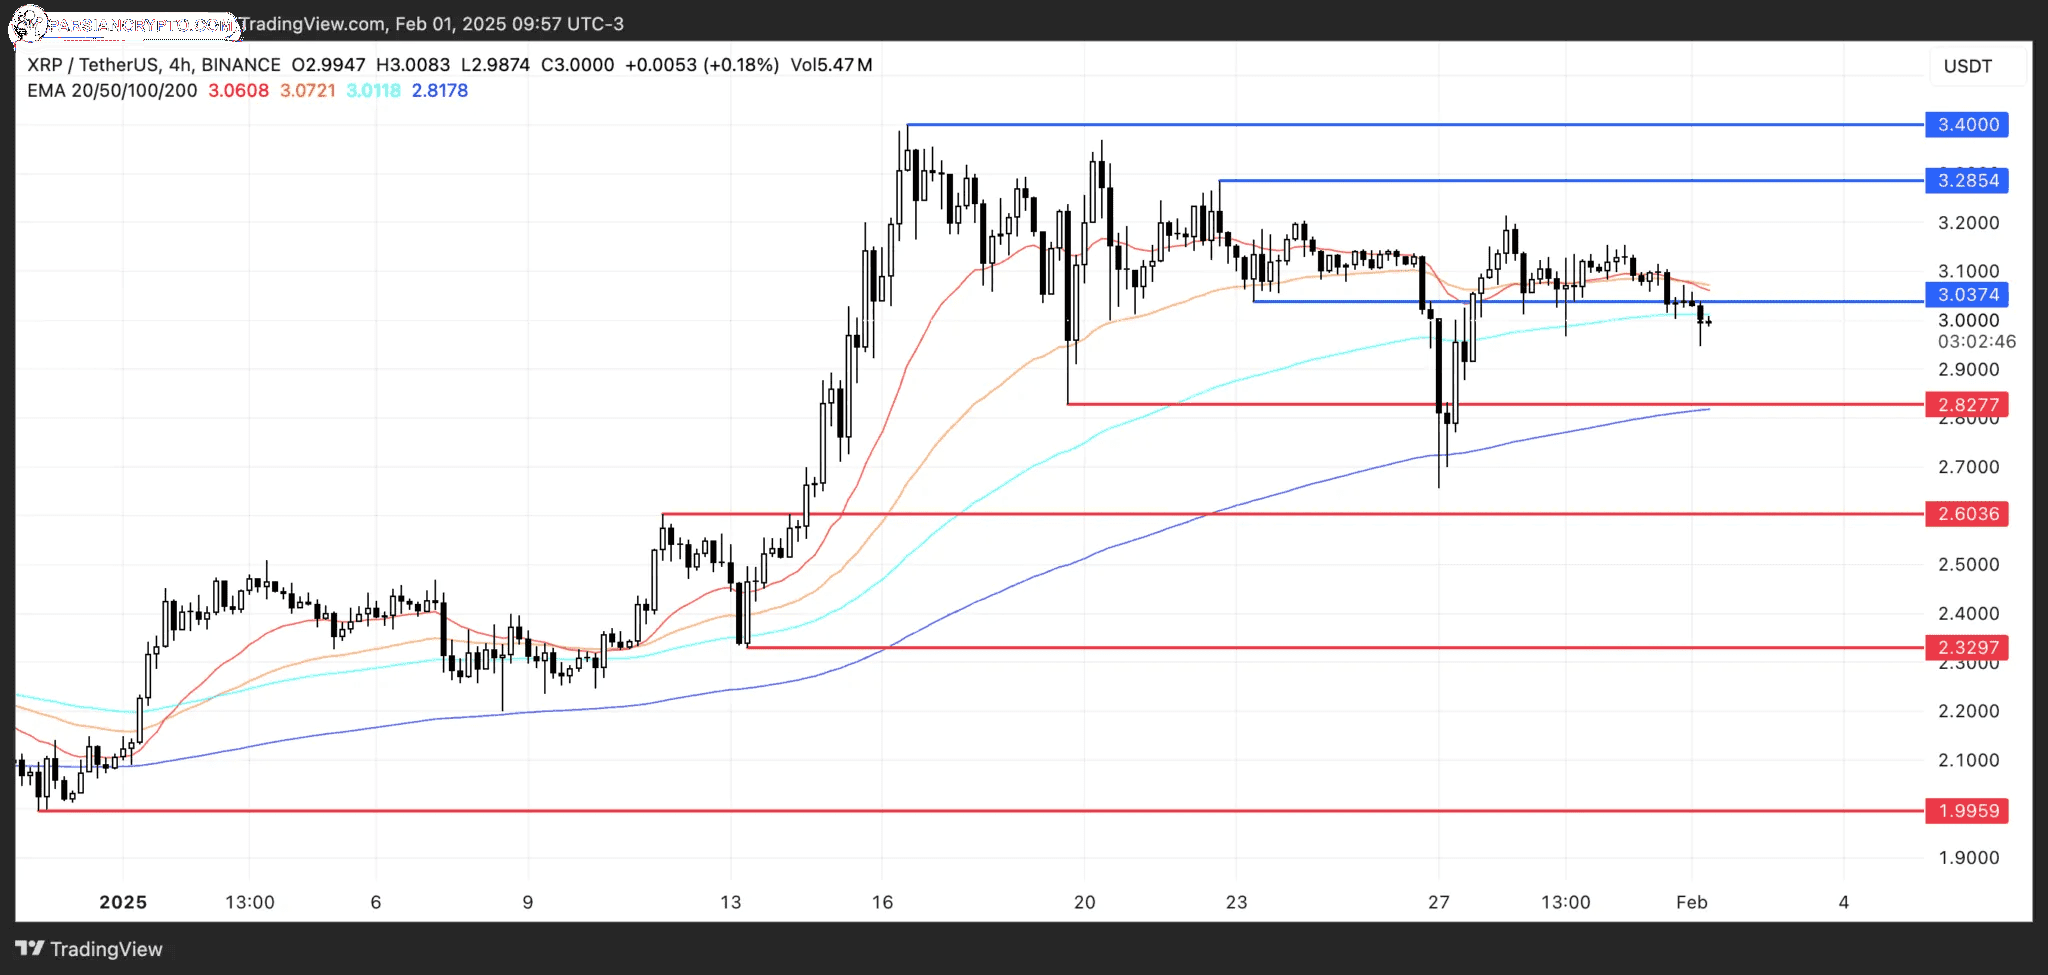Click the TradingView.com timestamp header text
Screen dimensions: 2048x975
point(431,24)
